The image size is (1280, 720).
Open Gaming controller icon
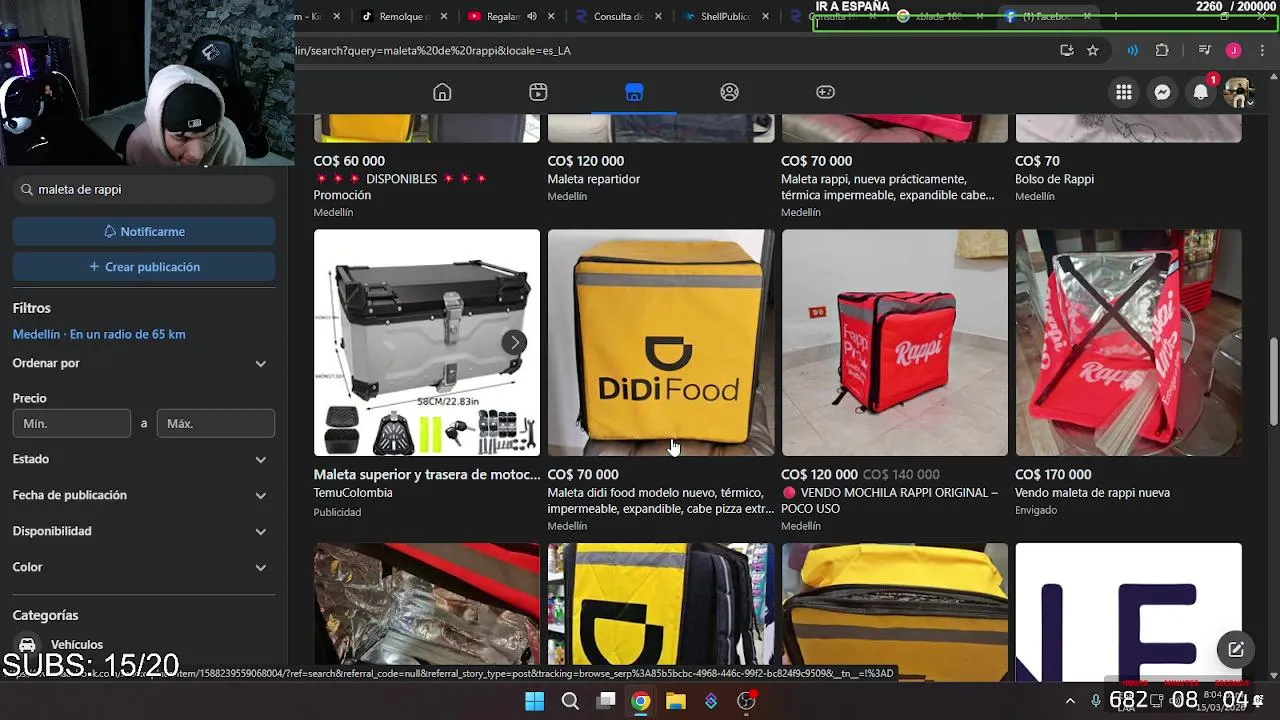[825, 92]
